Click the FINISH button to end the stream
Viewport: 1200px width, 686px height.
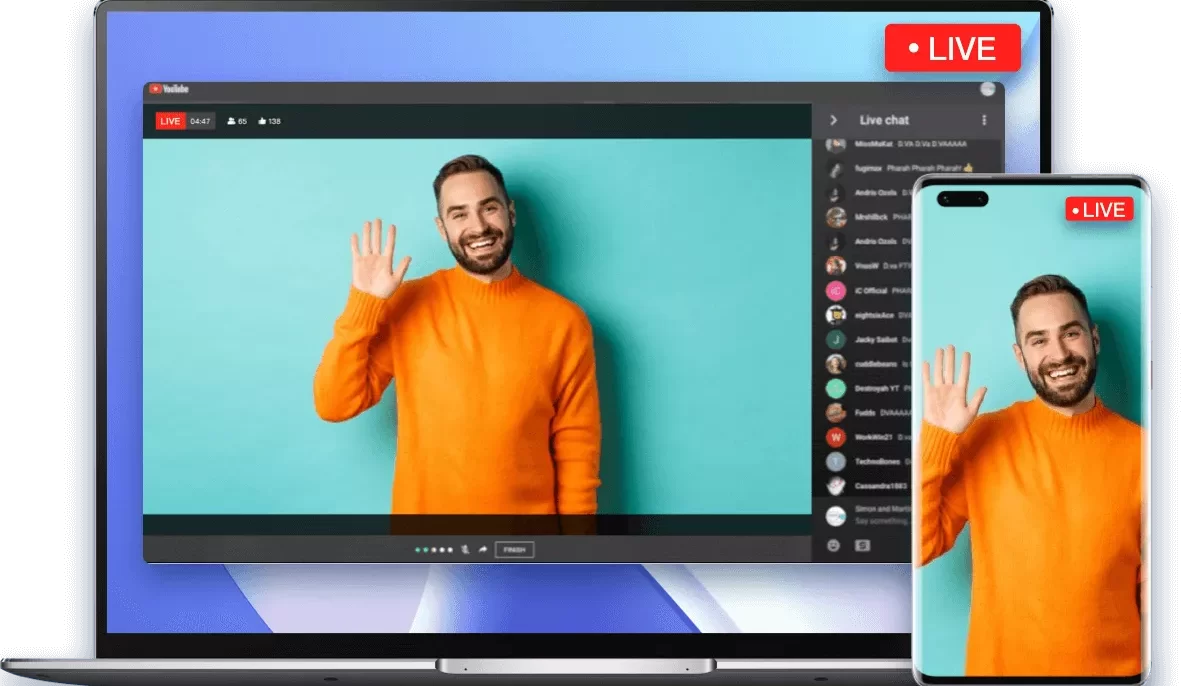[514, 549]
